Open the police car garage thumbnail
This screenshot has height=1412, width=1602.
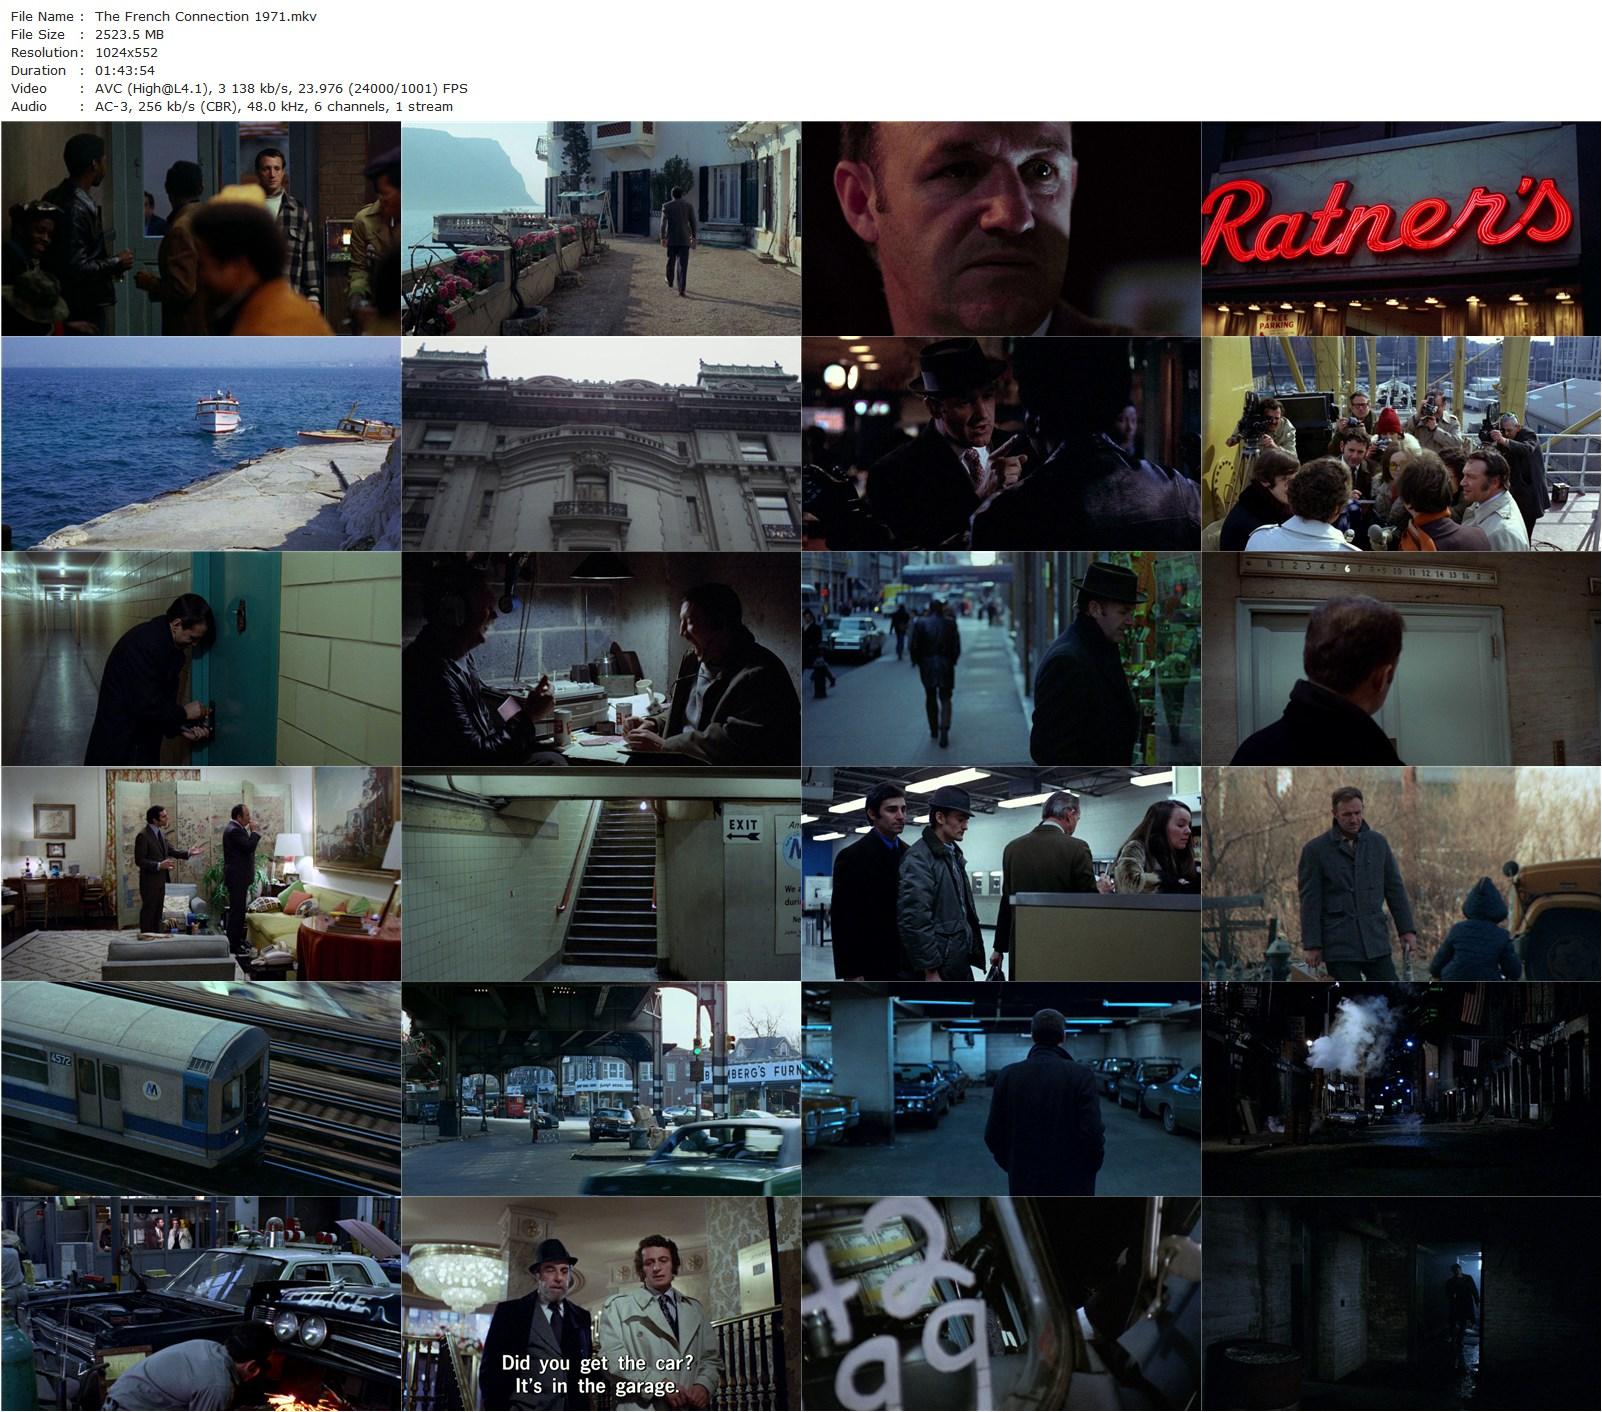tap(201, 1304)
